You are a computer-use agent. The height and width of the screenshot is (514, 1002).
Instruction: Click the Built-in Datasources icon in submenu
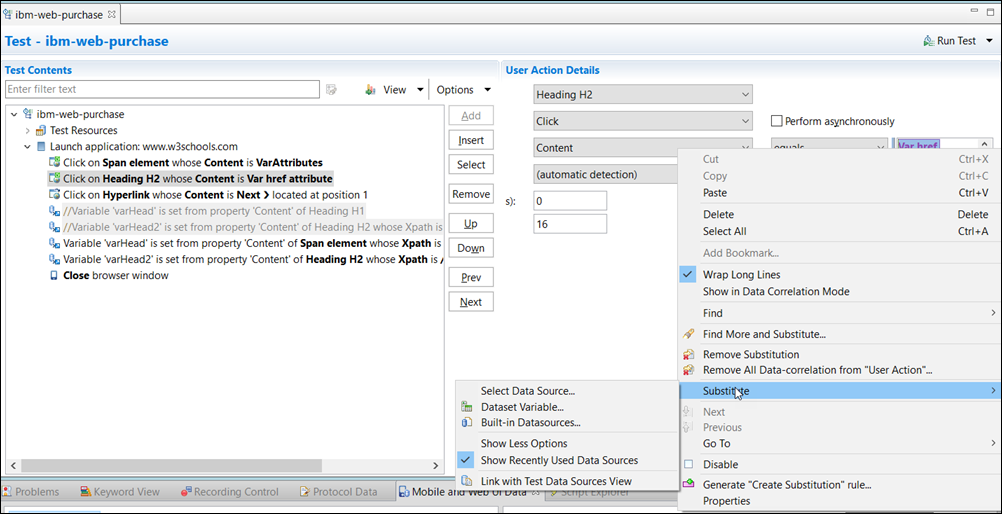(x=467, y=422)
